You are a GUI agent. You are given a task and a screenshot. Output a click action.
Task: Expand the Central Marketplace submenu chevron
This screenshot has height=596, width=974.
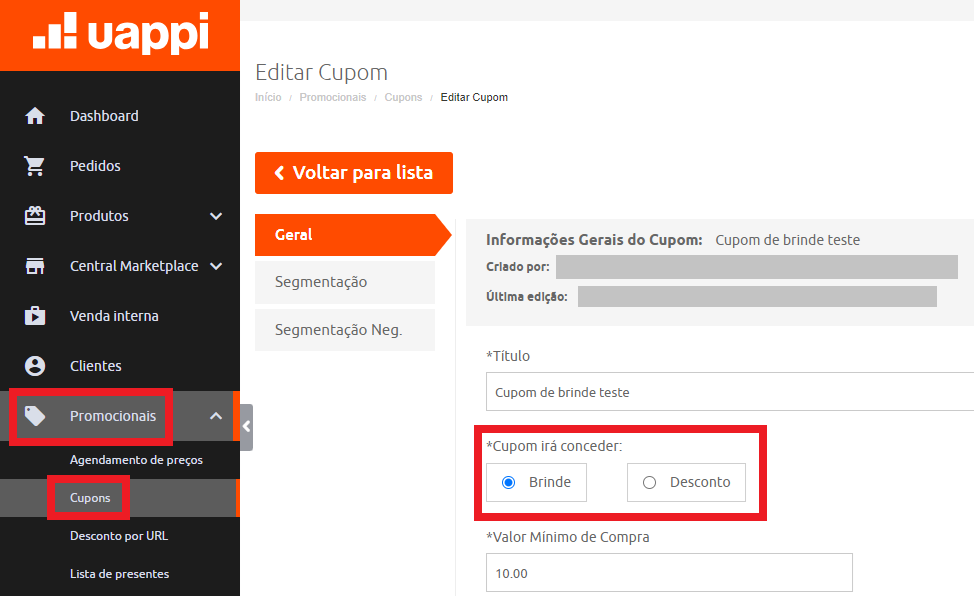click(x=216, y=266)
